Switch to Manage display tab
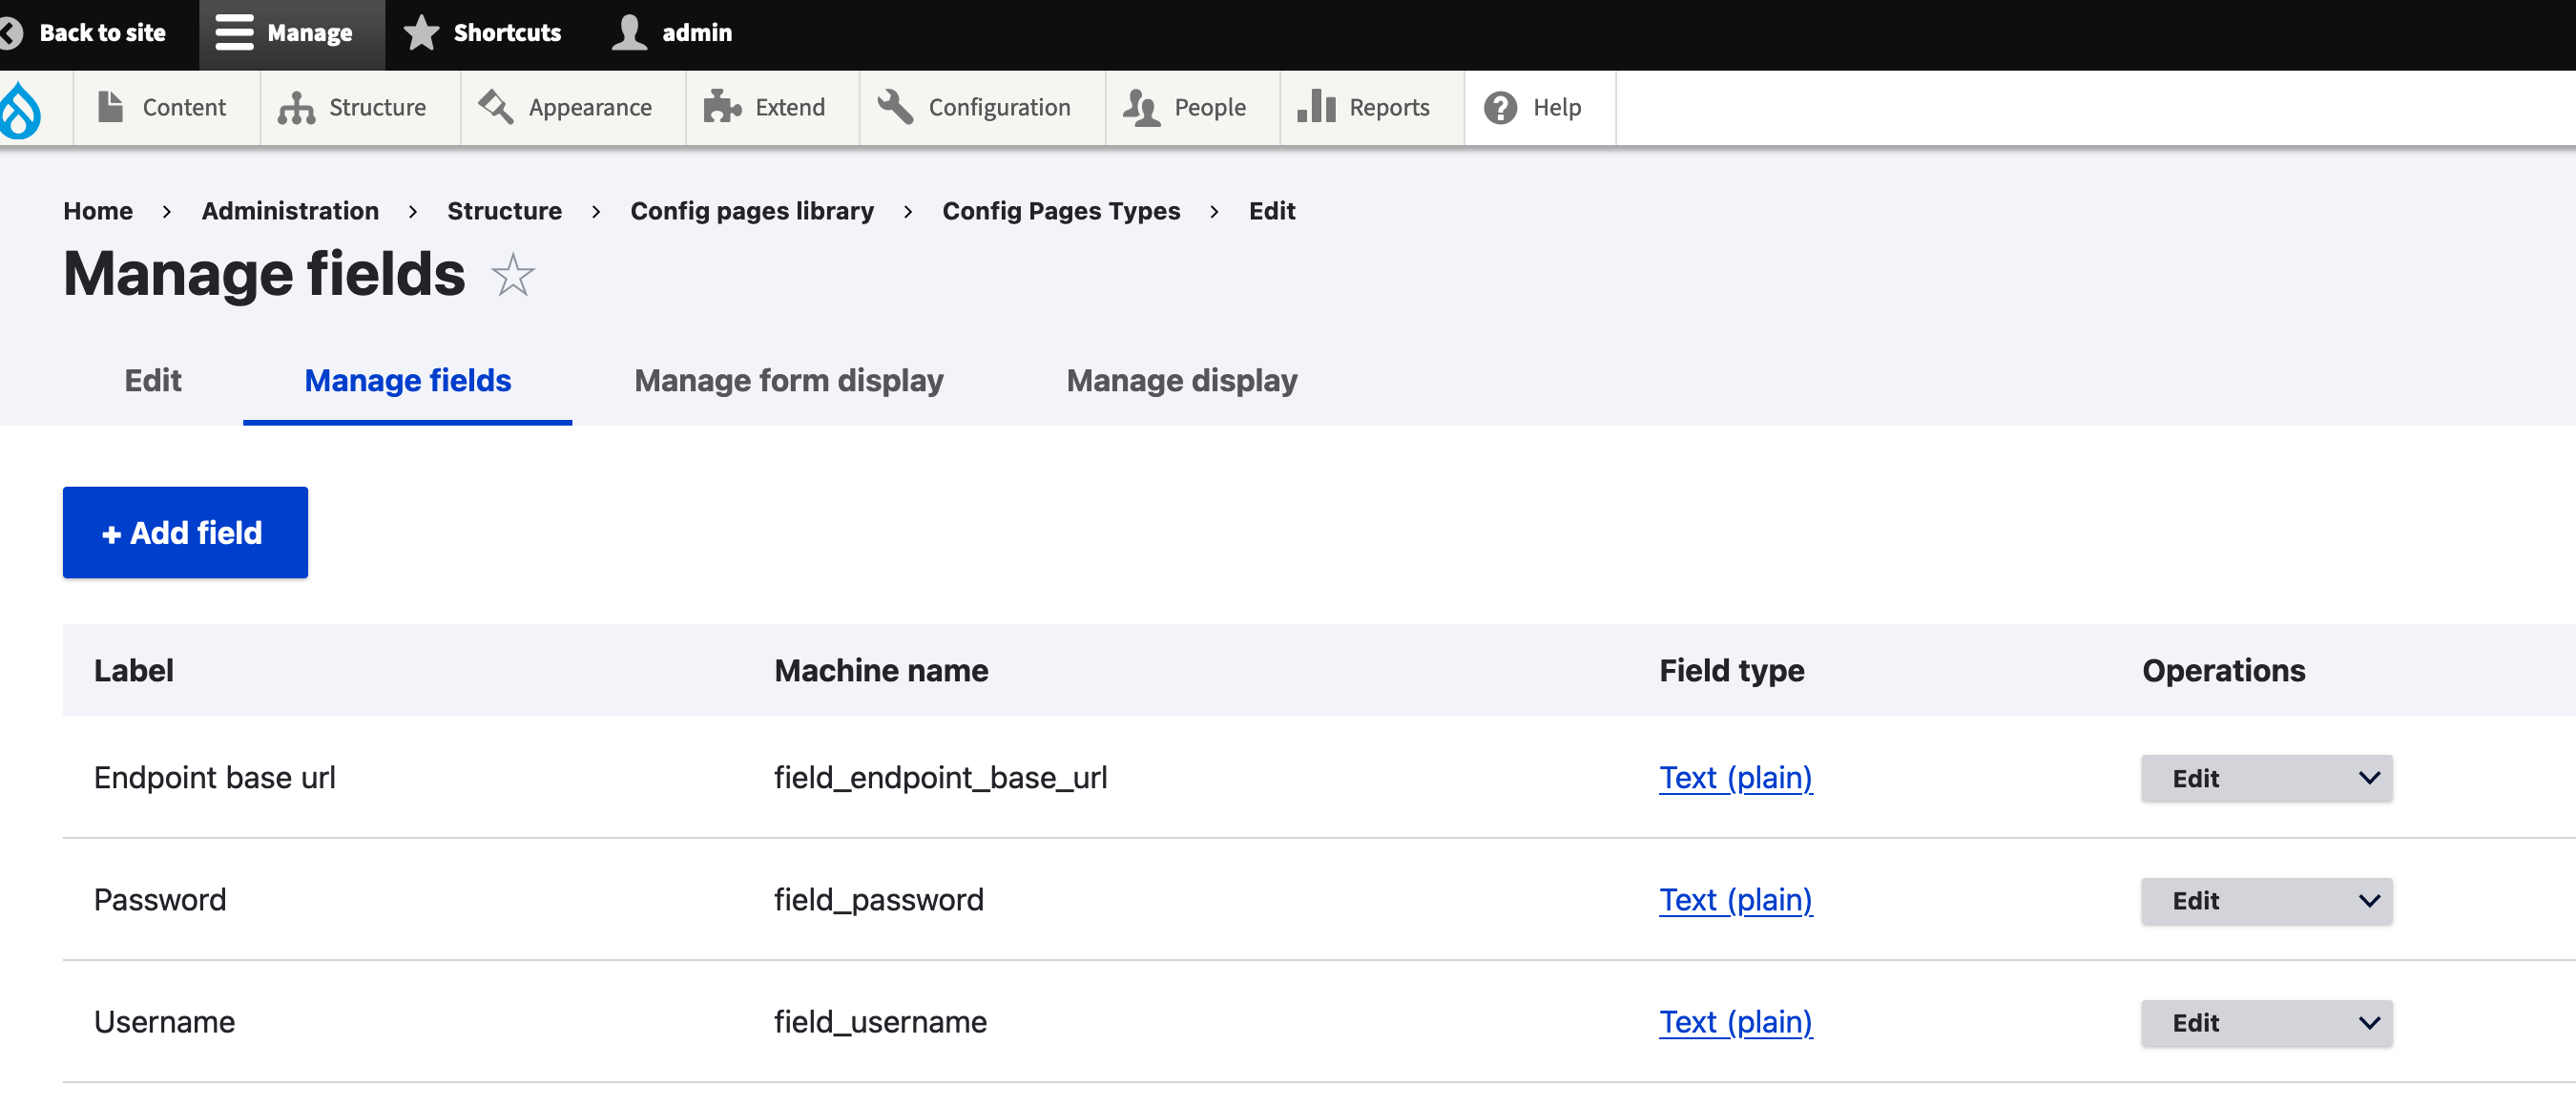Screen dimensions: 2576x1107 (x=1182, y=381)
